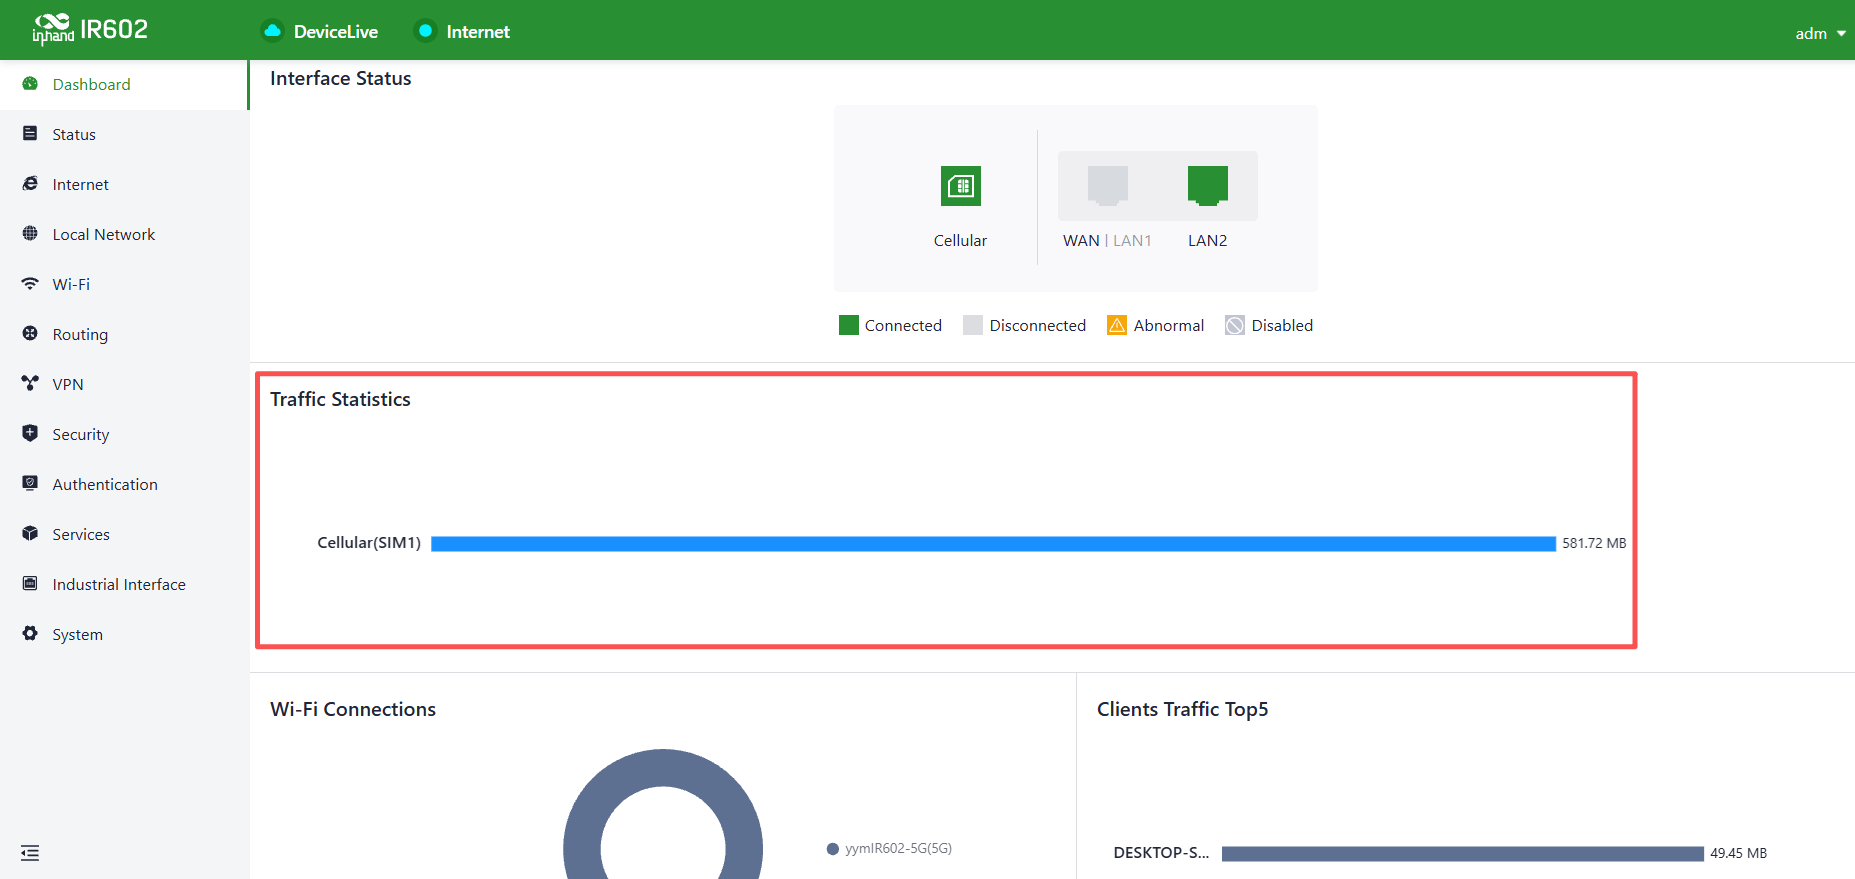Screen dimensions: 1855x879
Task: Click the InHand IR602 logo
Action: tap(90, 30)
